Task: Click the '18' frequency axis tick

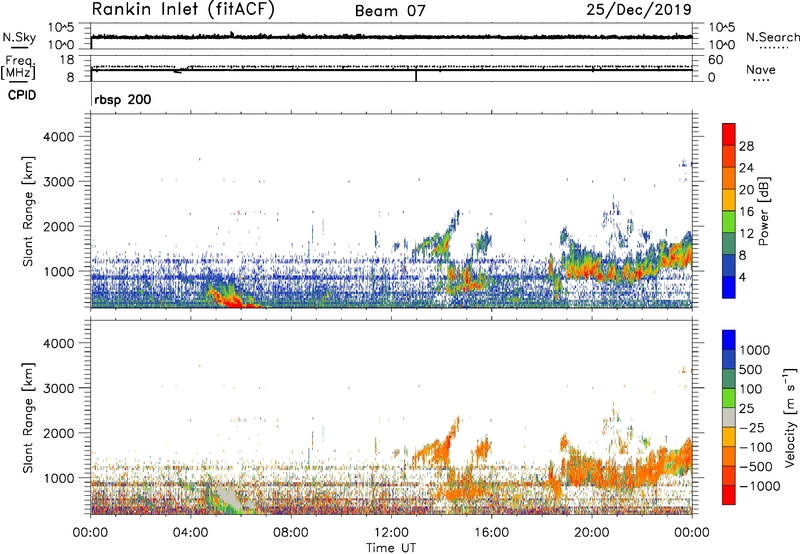Action: click(x=67, y=60)
